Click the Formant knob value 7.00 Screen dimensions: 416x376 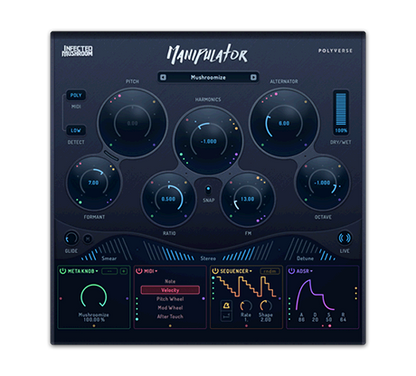(x=93, y=183)
